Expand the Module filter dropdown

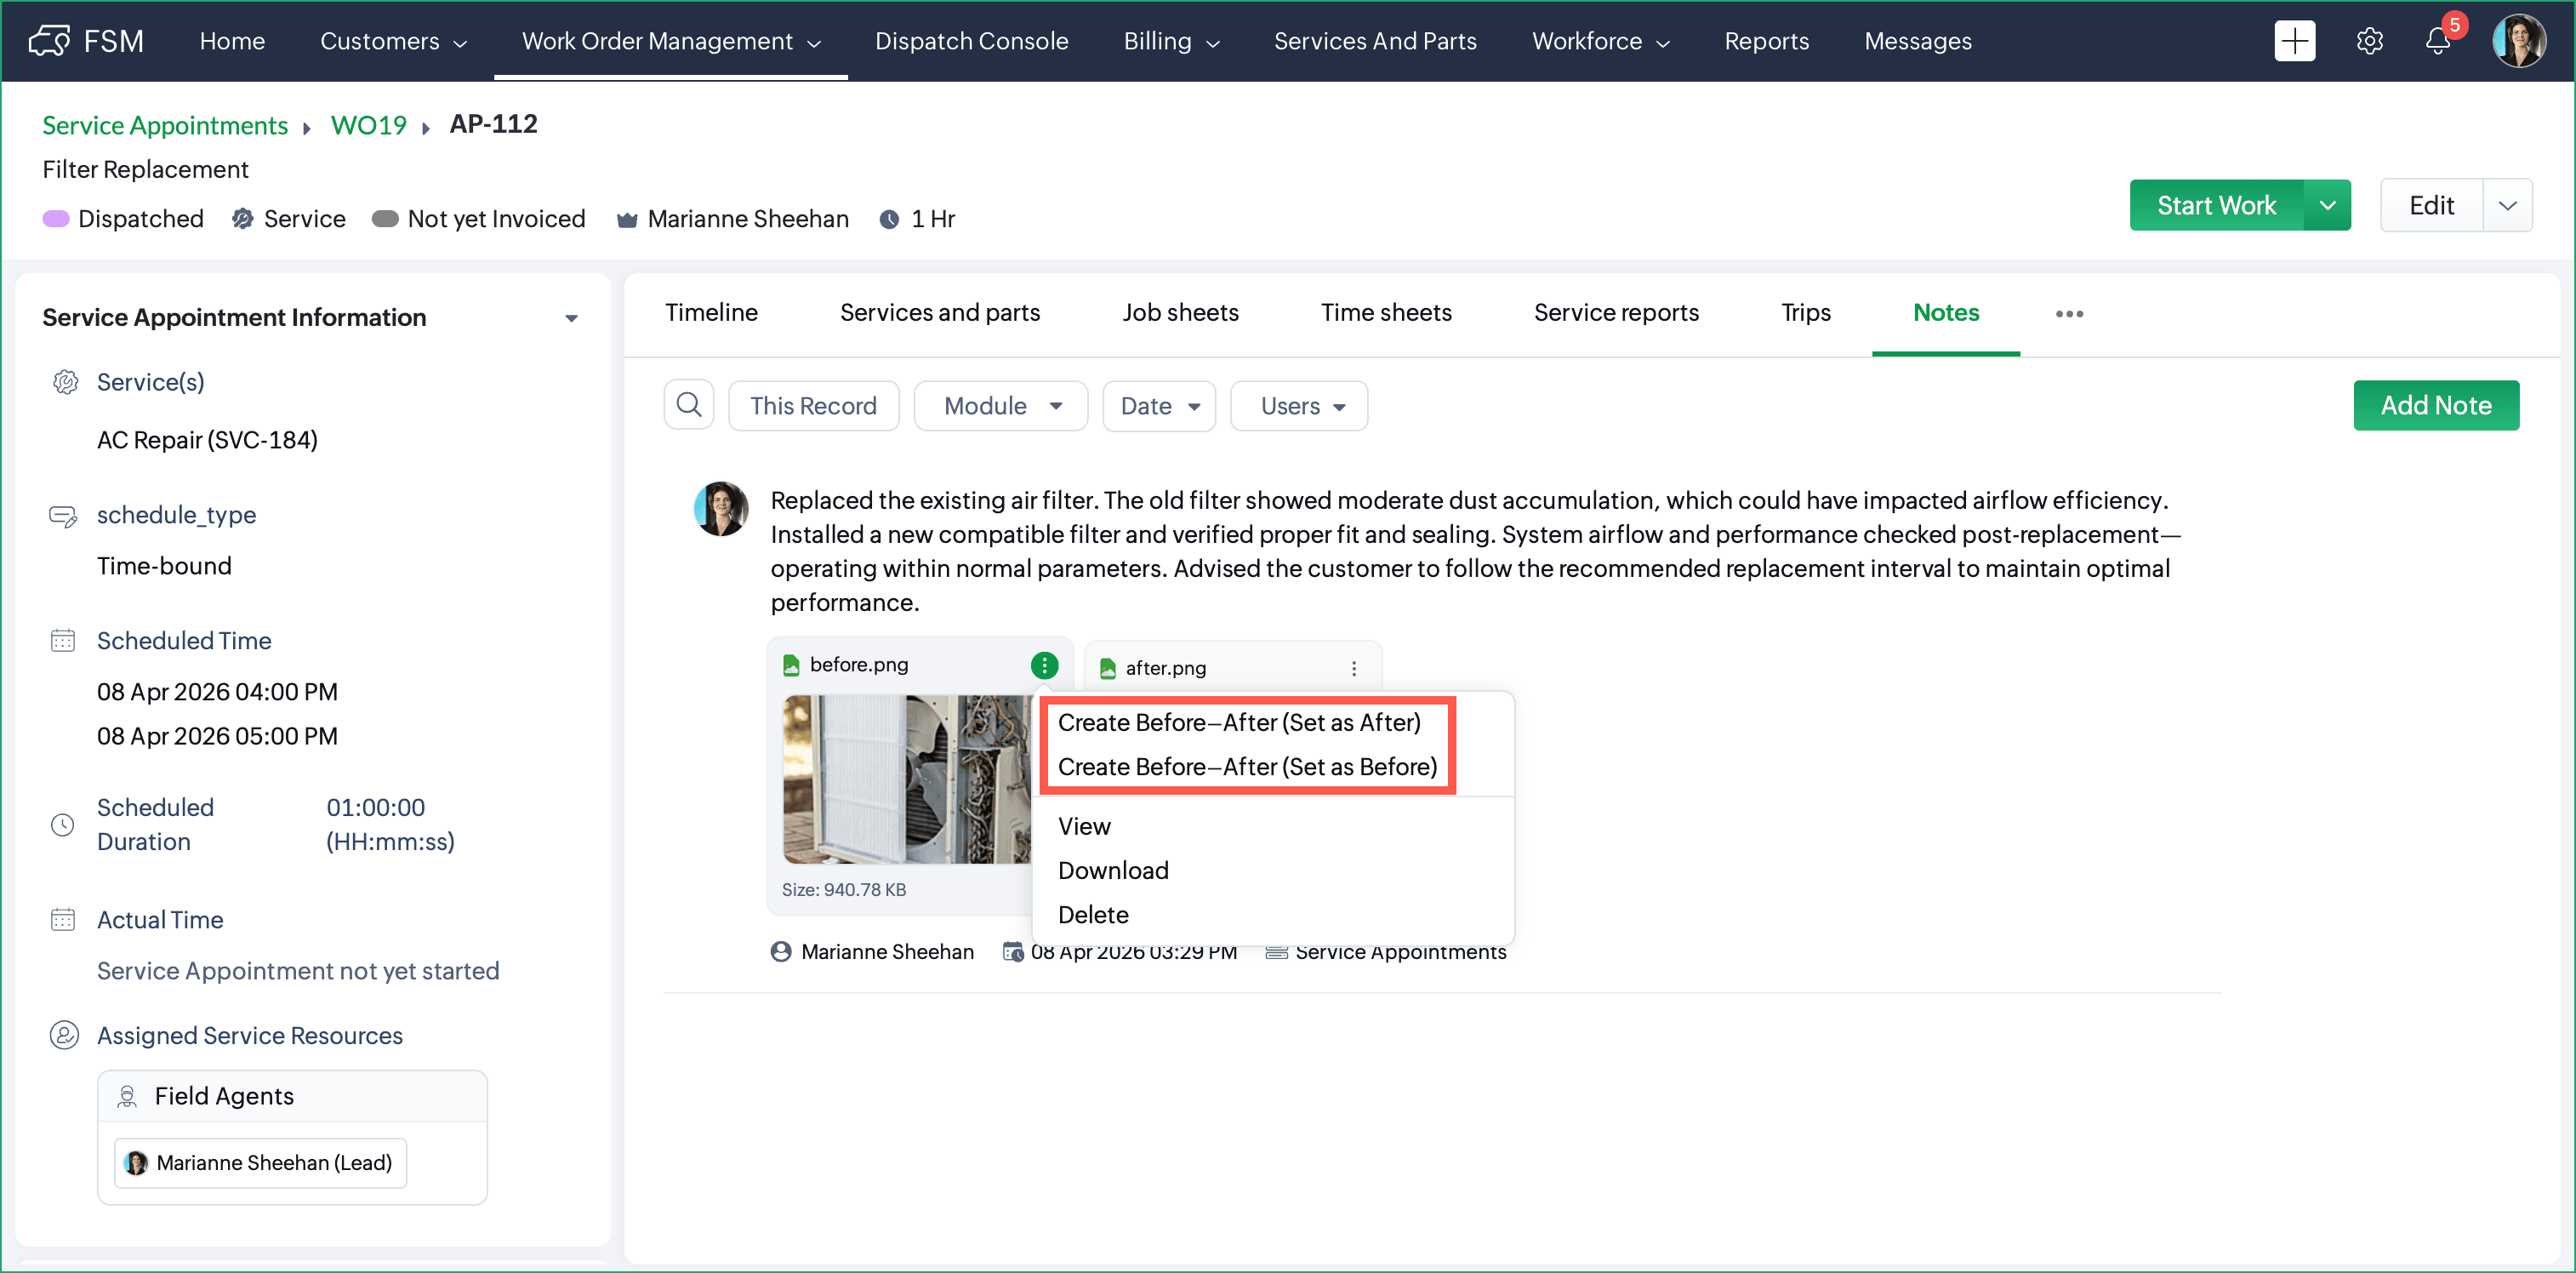click(1001, 406)
